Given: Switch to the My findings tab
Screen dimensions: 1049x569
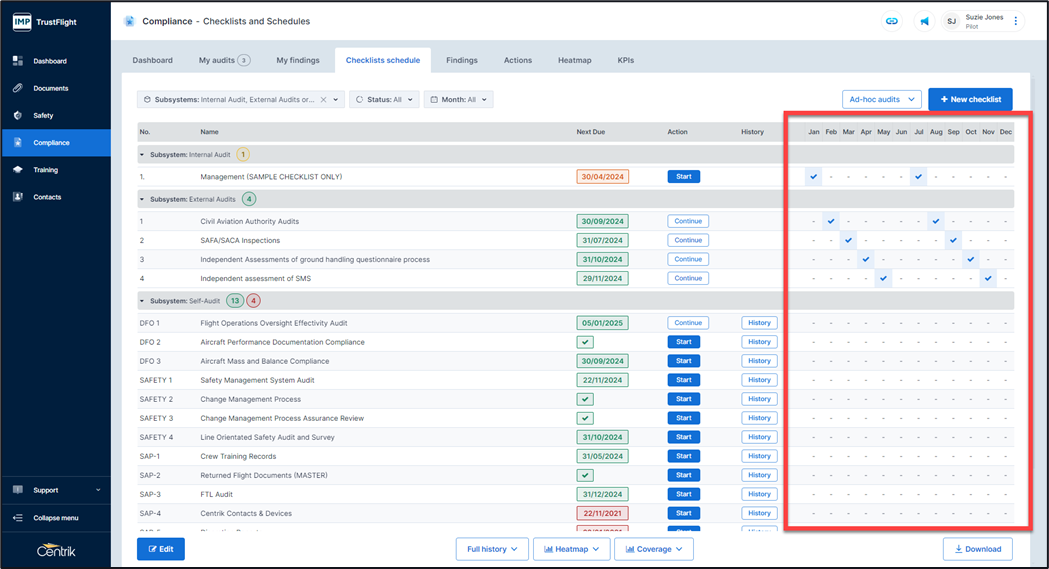Looking at the screenshot, I should click(x=298, y=60).
